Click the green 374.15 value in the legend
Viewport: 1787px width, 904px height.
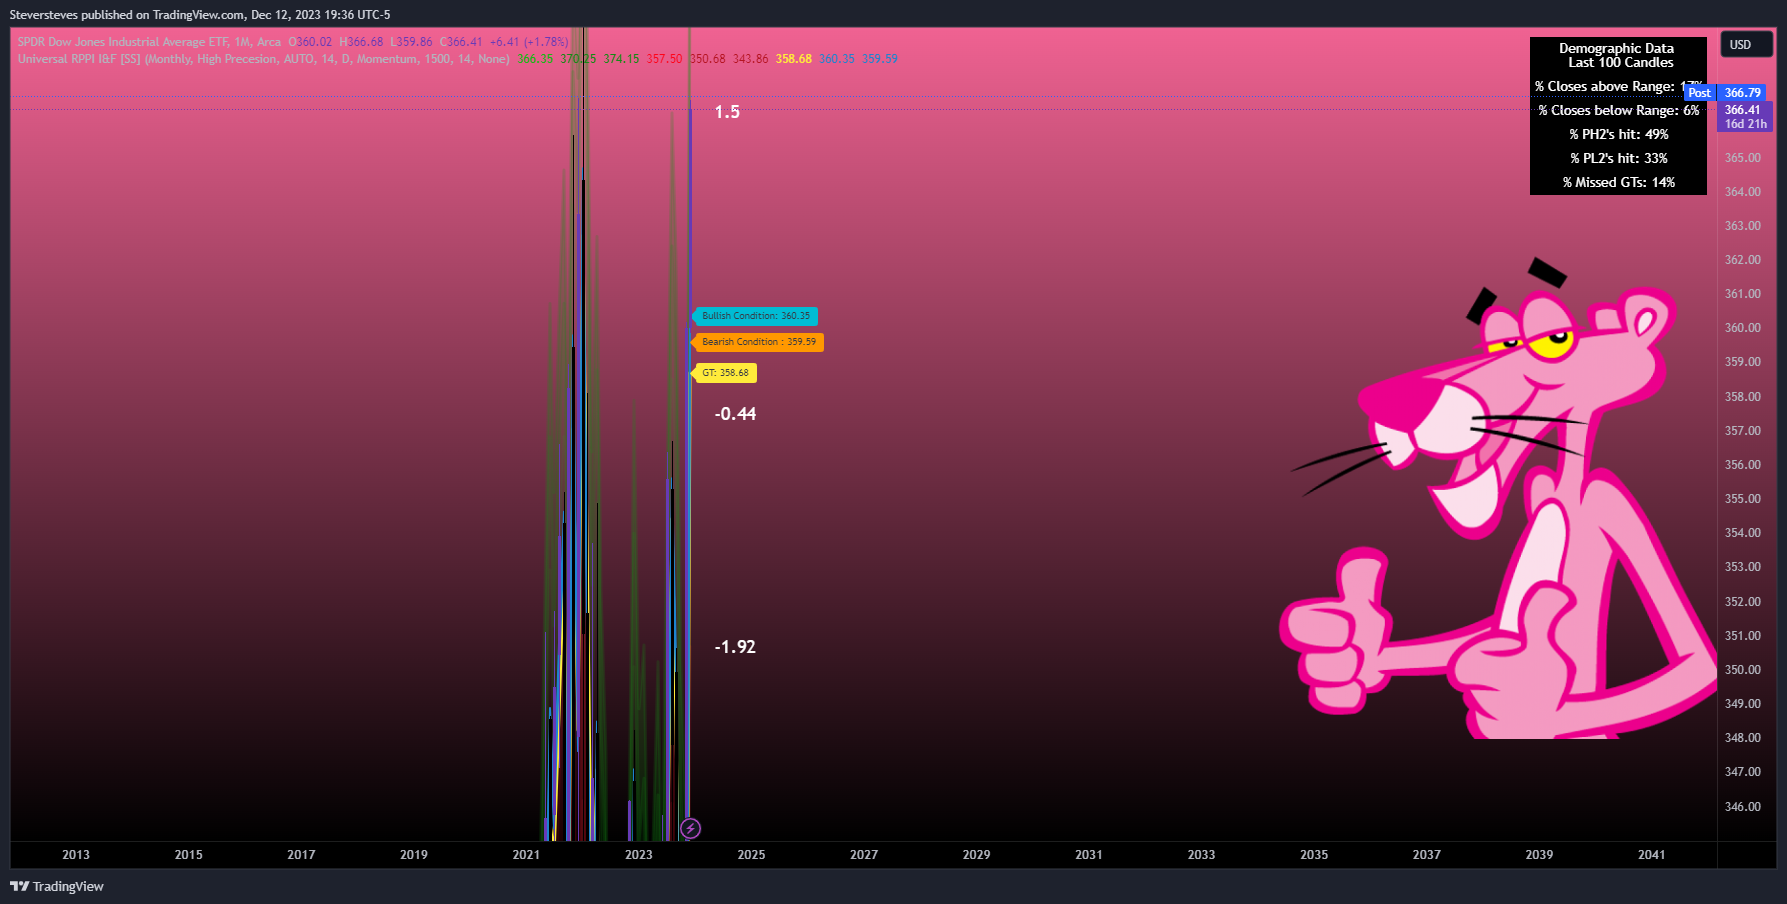click(x=621, y=59)
